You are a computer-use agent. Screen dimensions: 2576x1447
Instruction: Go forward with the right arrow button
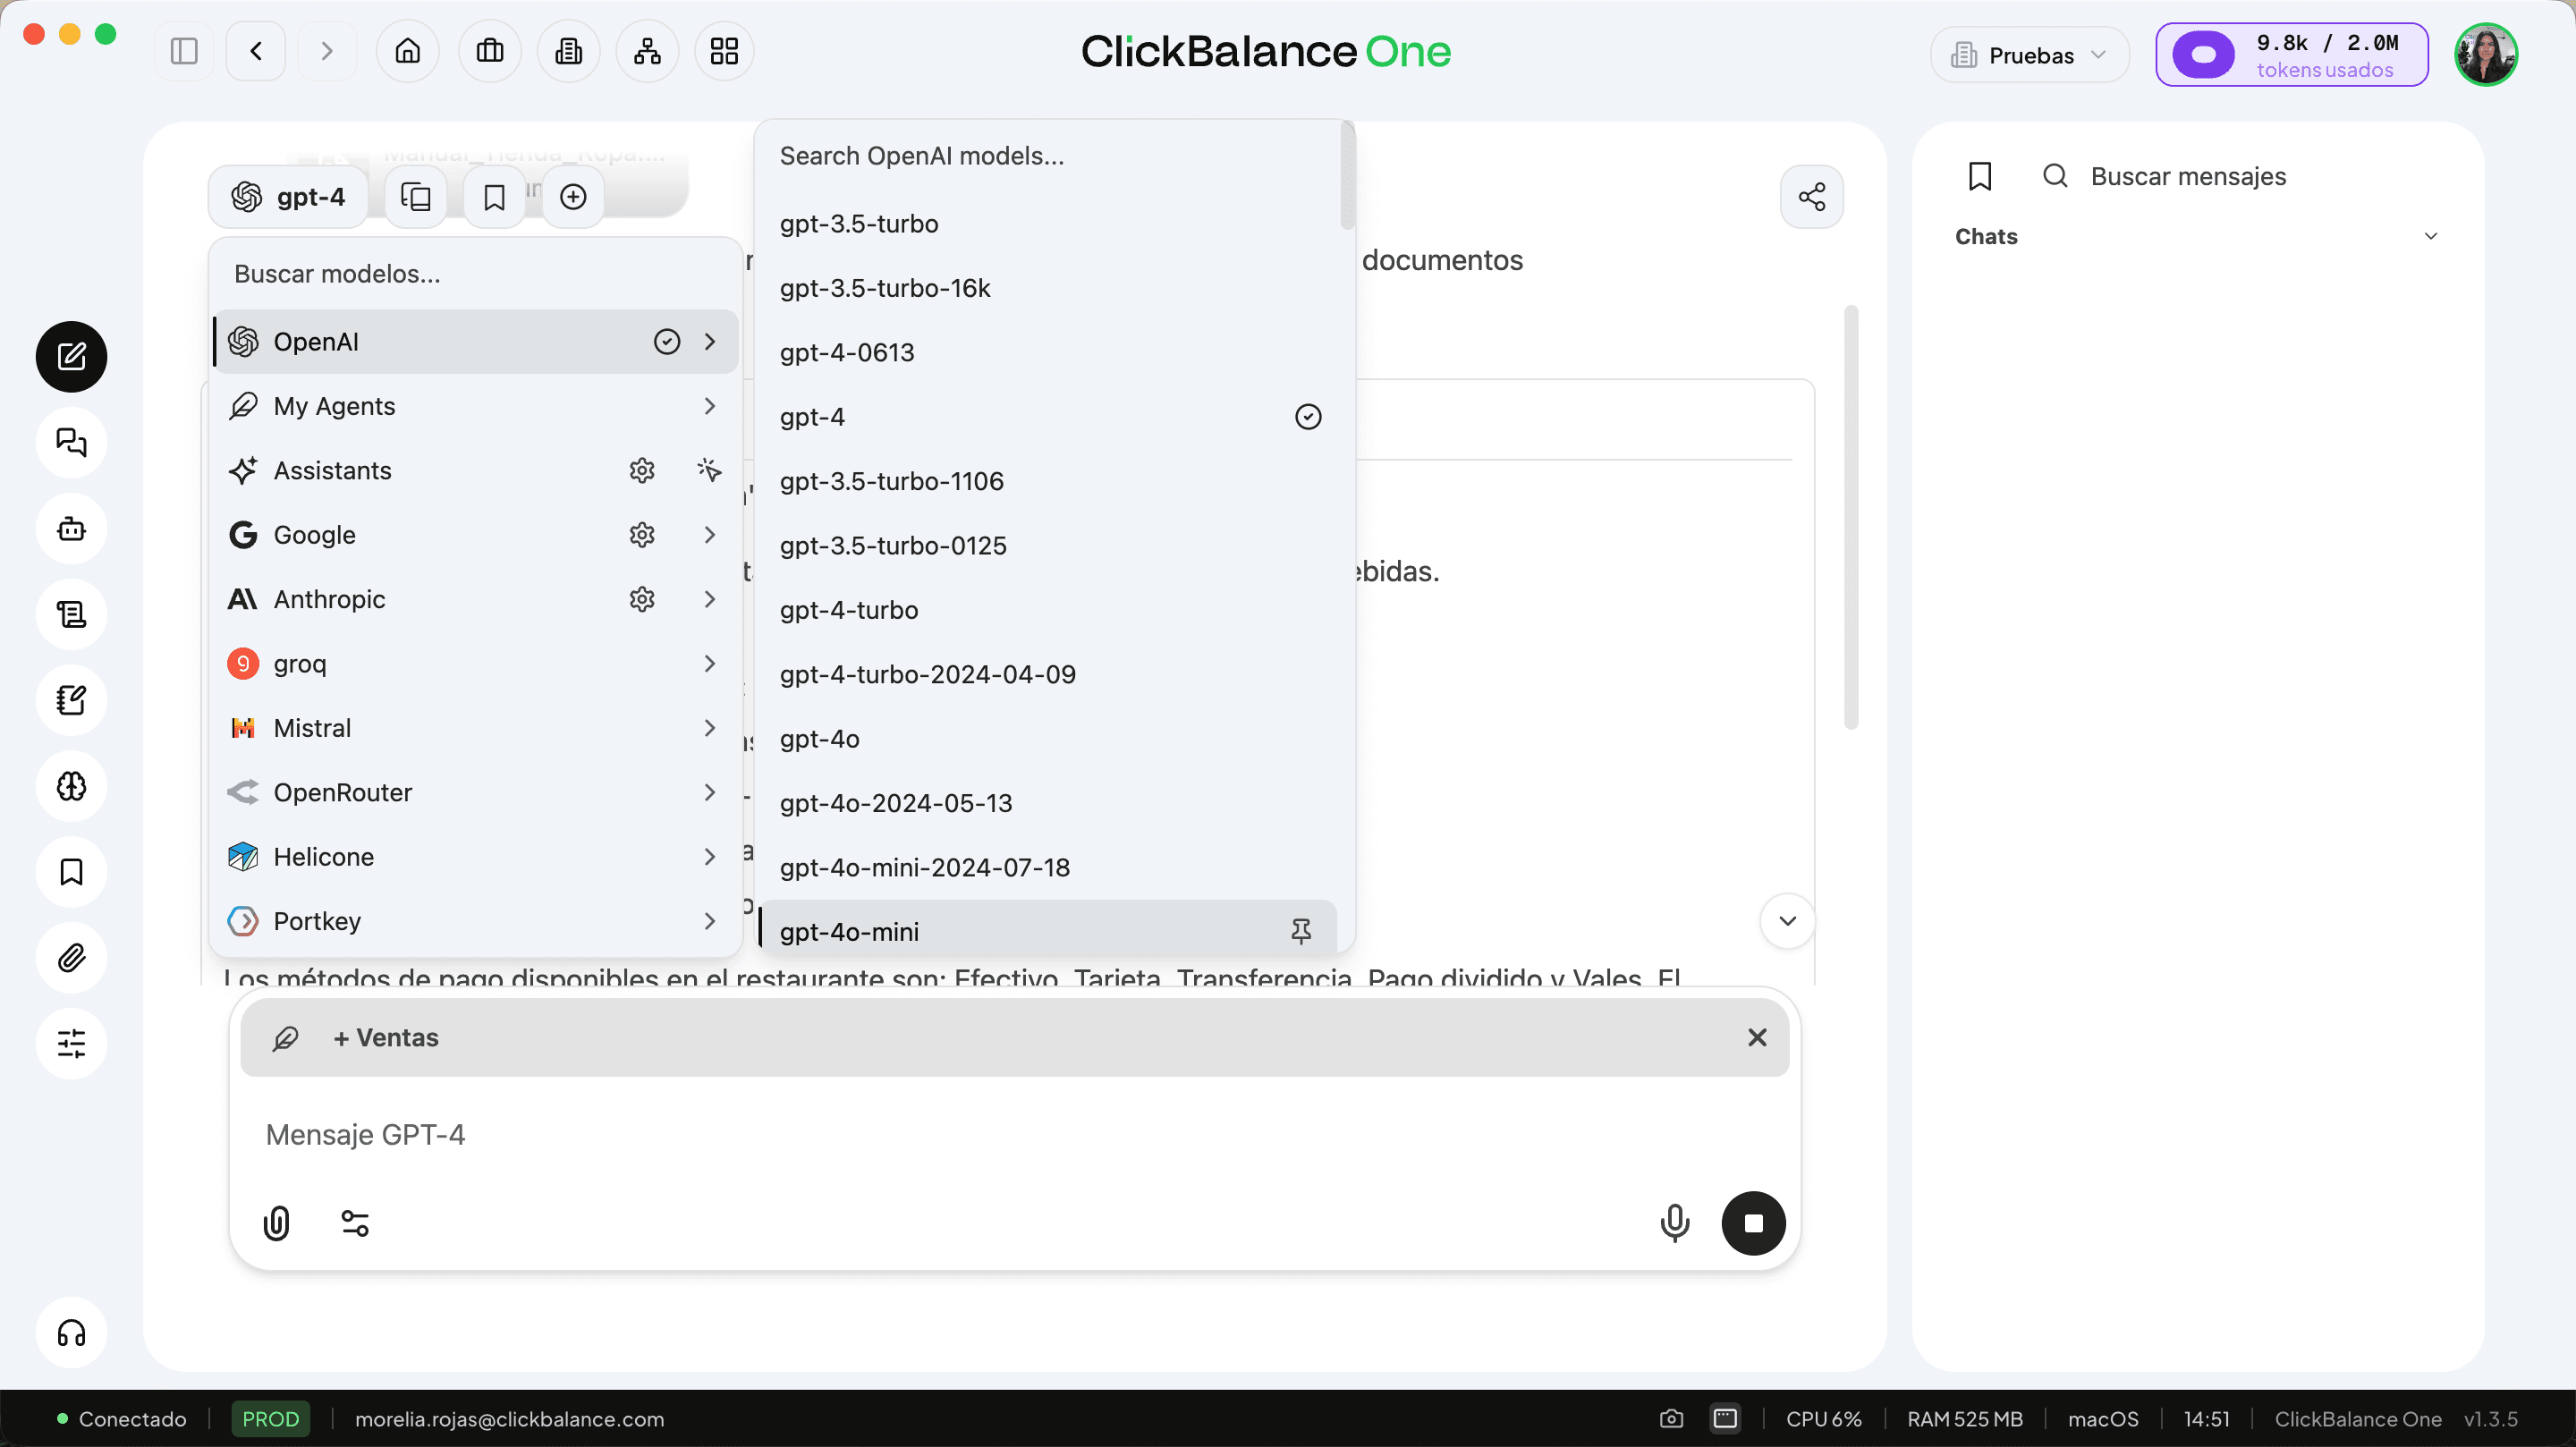click(x=327, y=51)
